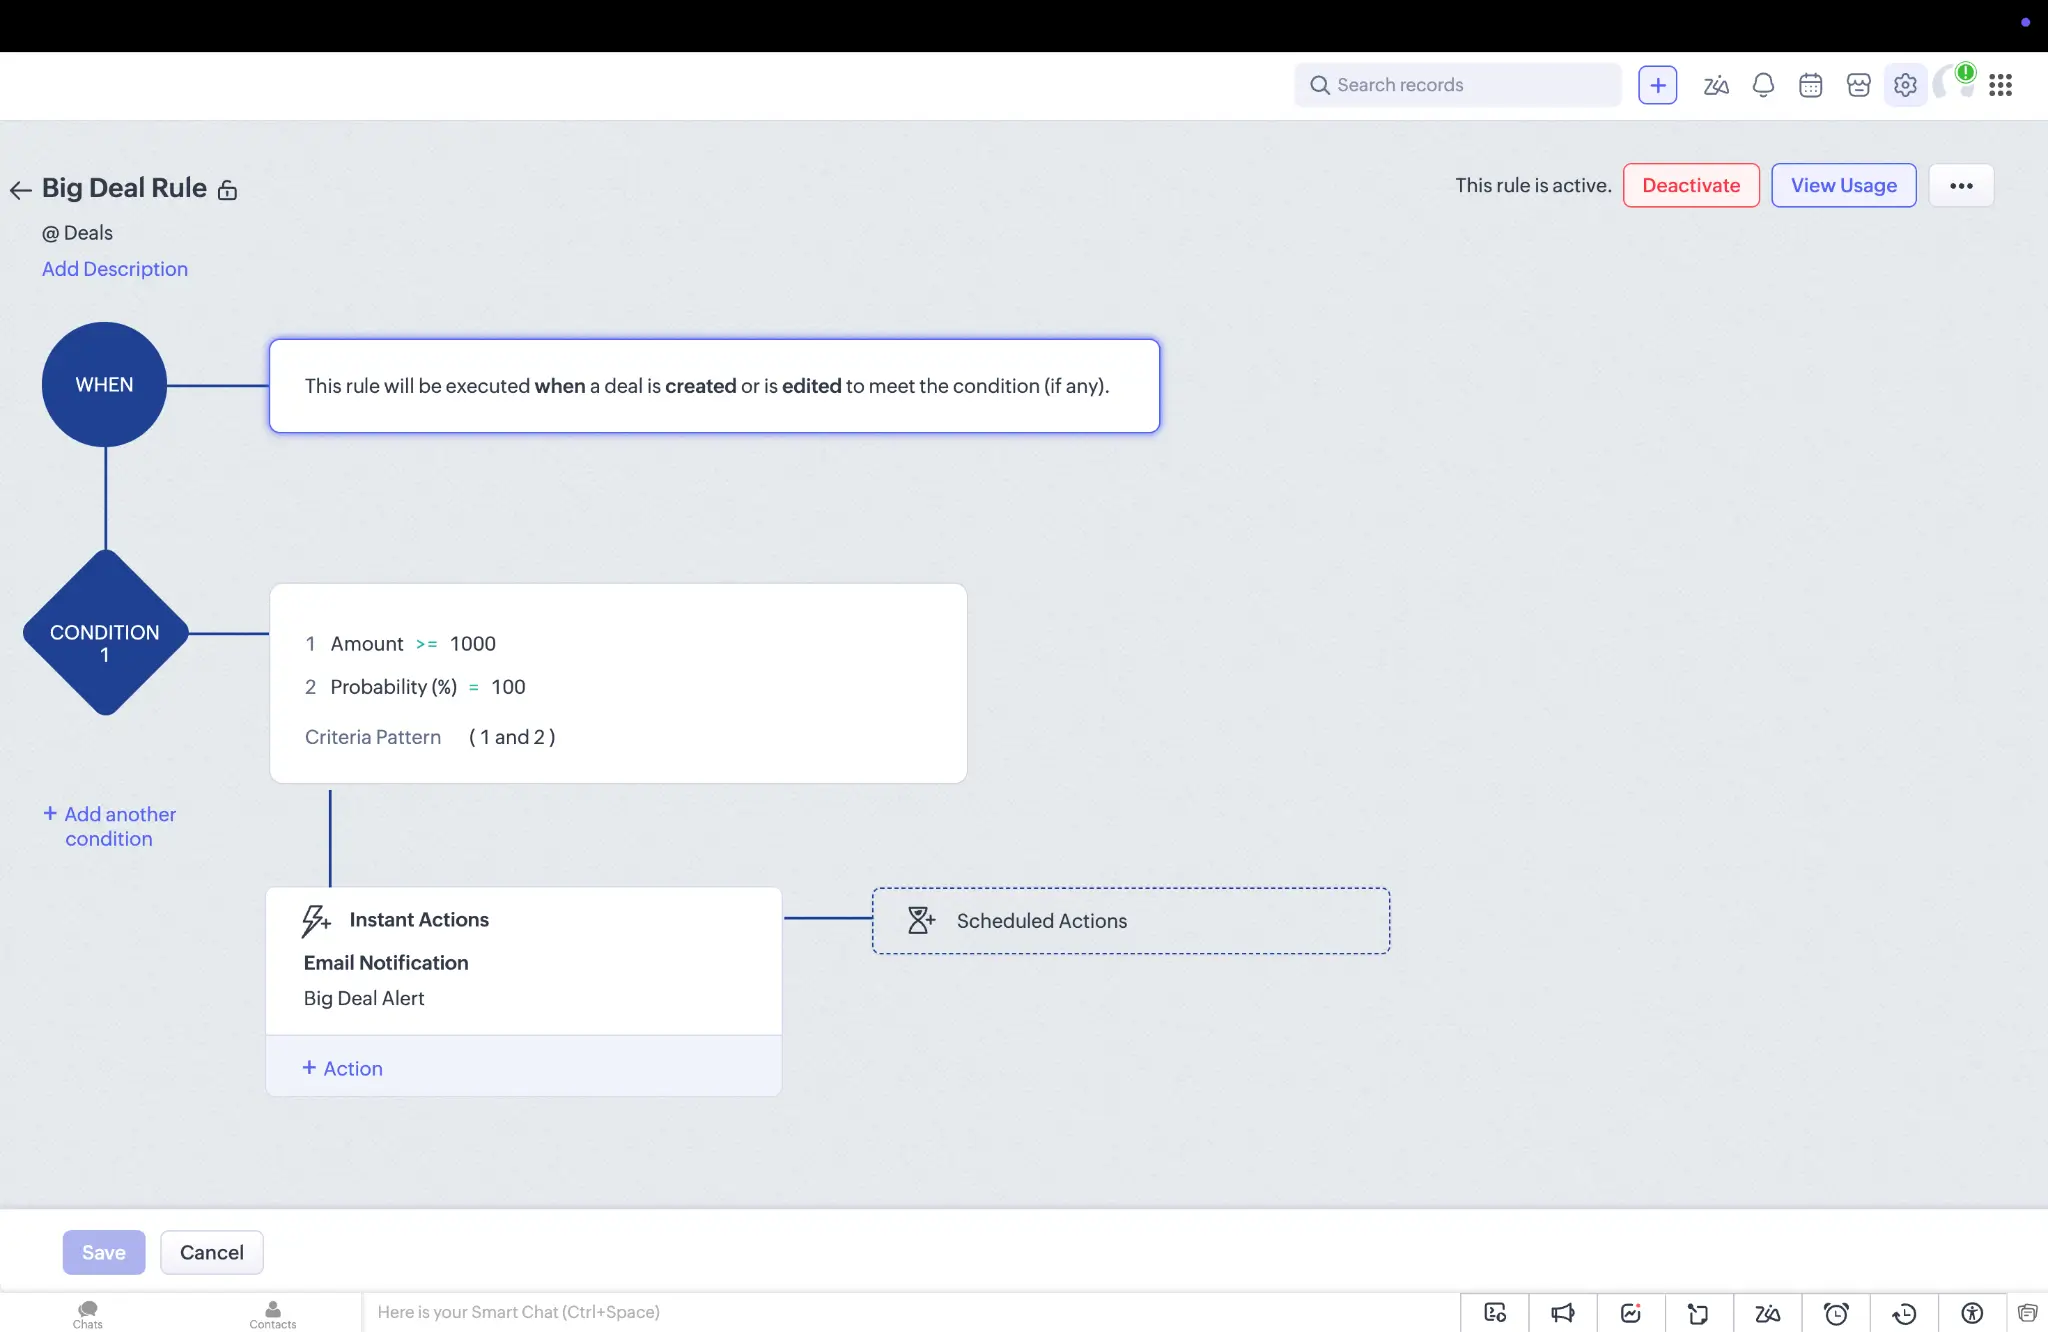Switch to the Contacts panel

pyautogui.click(x=272, y=1313)
